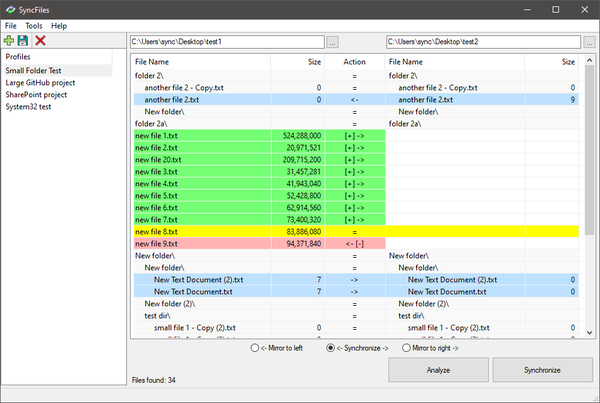Click '[+] ->' action for new file 5.txt
This screenshot has height=403, width=600.
[x=355, y=196]
